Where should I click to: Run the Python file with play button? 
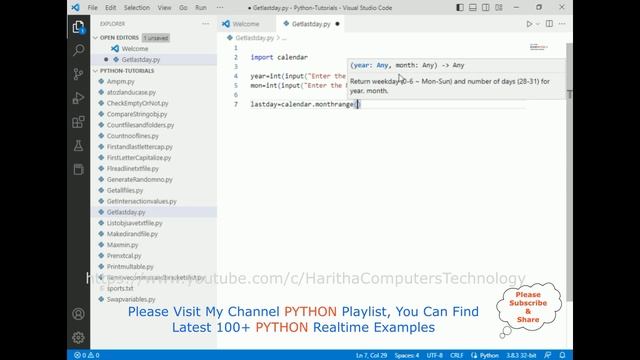click(x=529, y=24)
